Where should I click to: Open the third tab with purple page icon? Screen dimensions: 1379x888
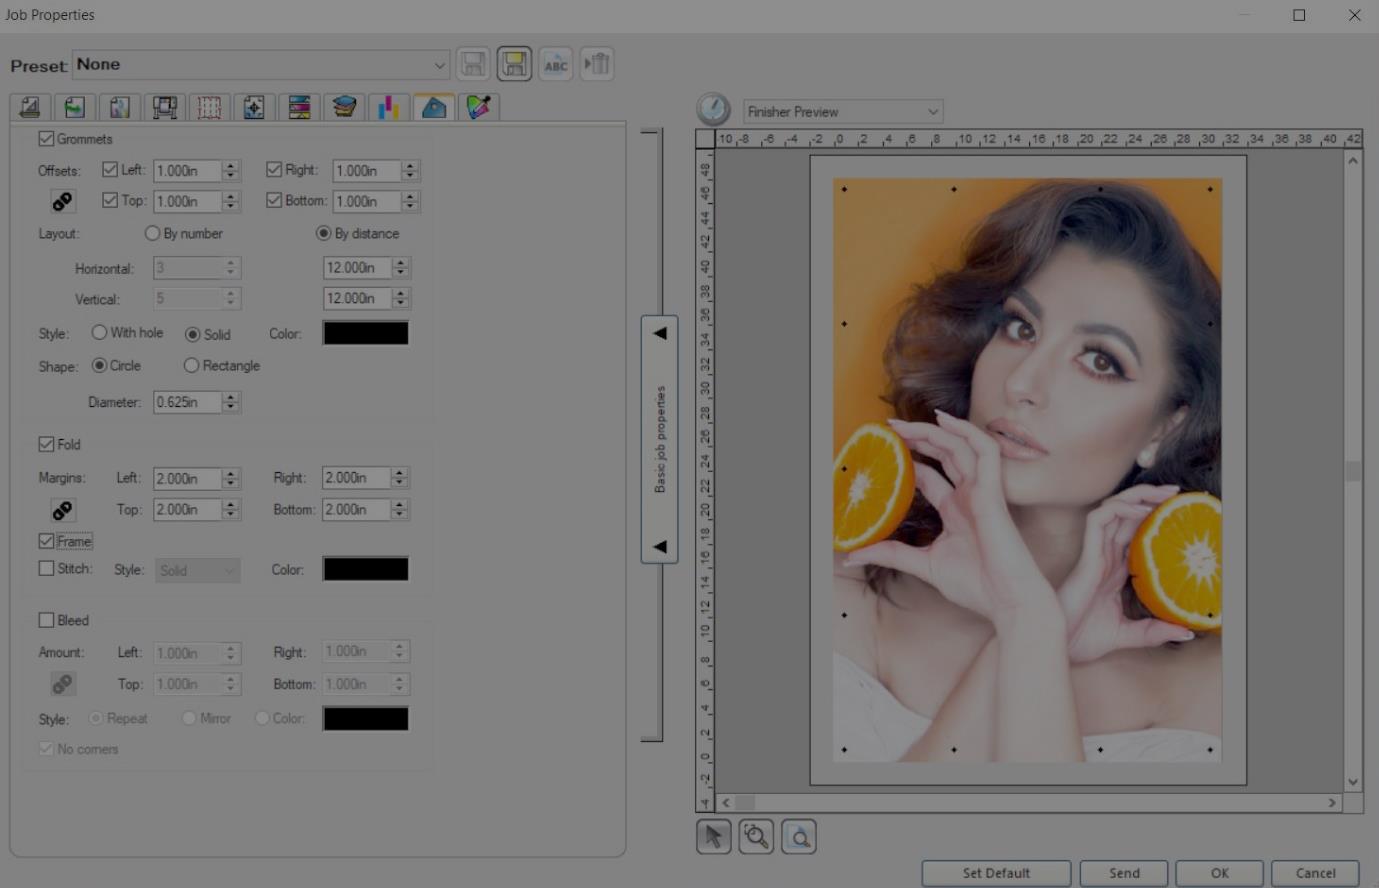pyautogui.click(x=119, y=107)
